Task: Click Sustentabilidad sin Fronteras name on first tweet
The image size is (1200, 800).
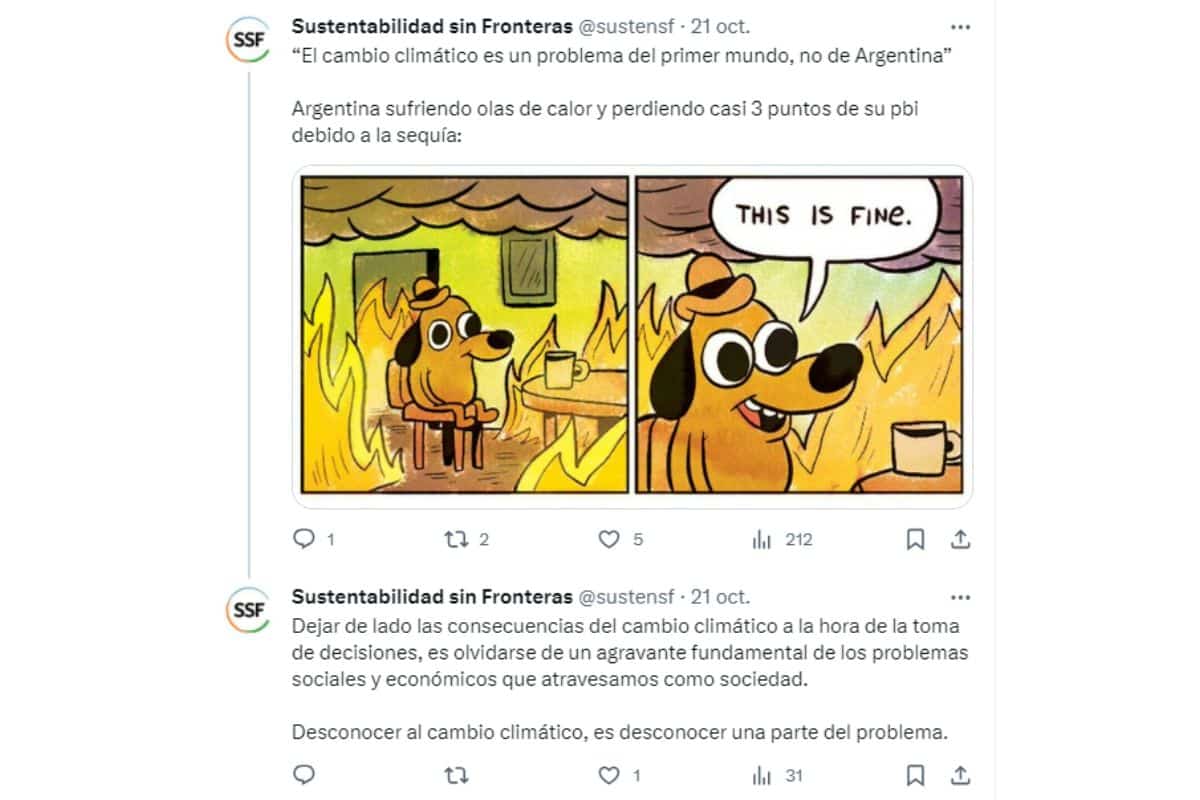Action: point(431,27)
